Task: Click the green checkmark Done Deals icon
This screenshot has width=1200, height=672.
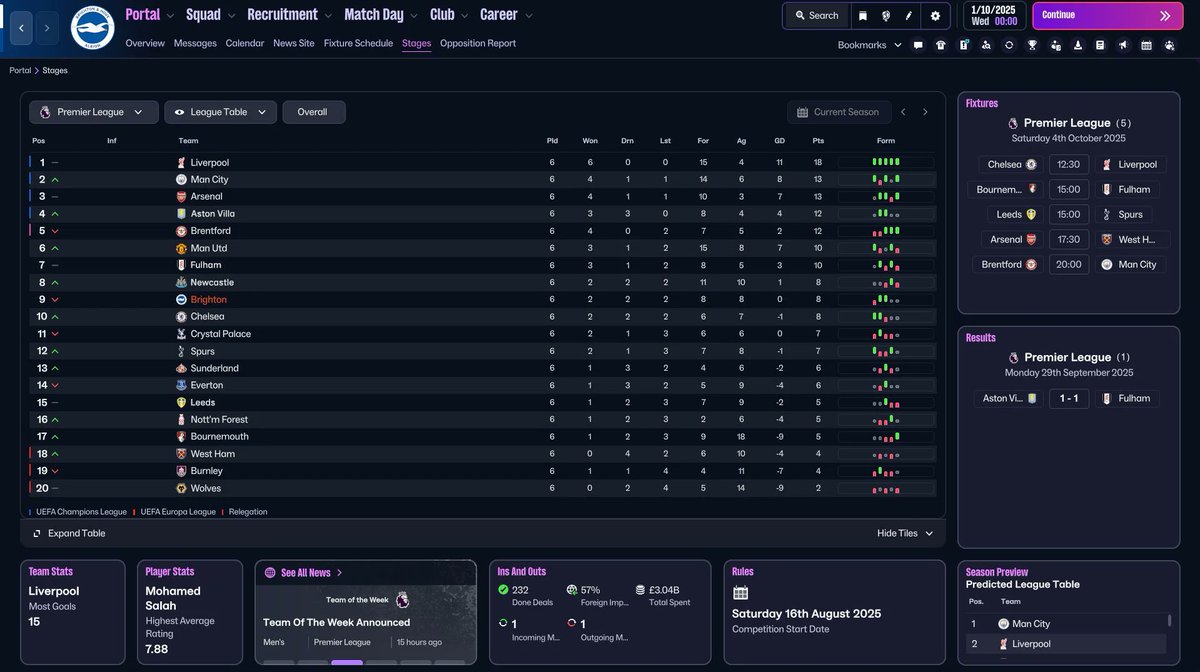Action: click(503, 590)
